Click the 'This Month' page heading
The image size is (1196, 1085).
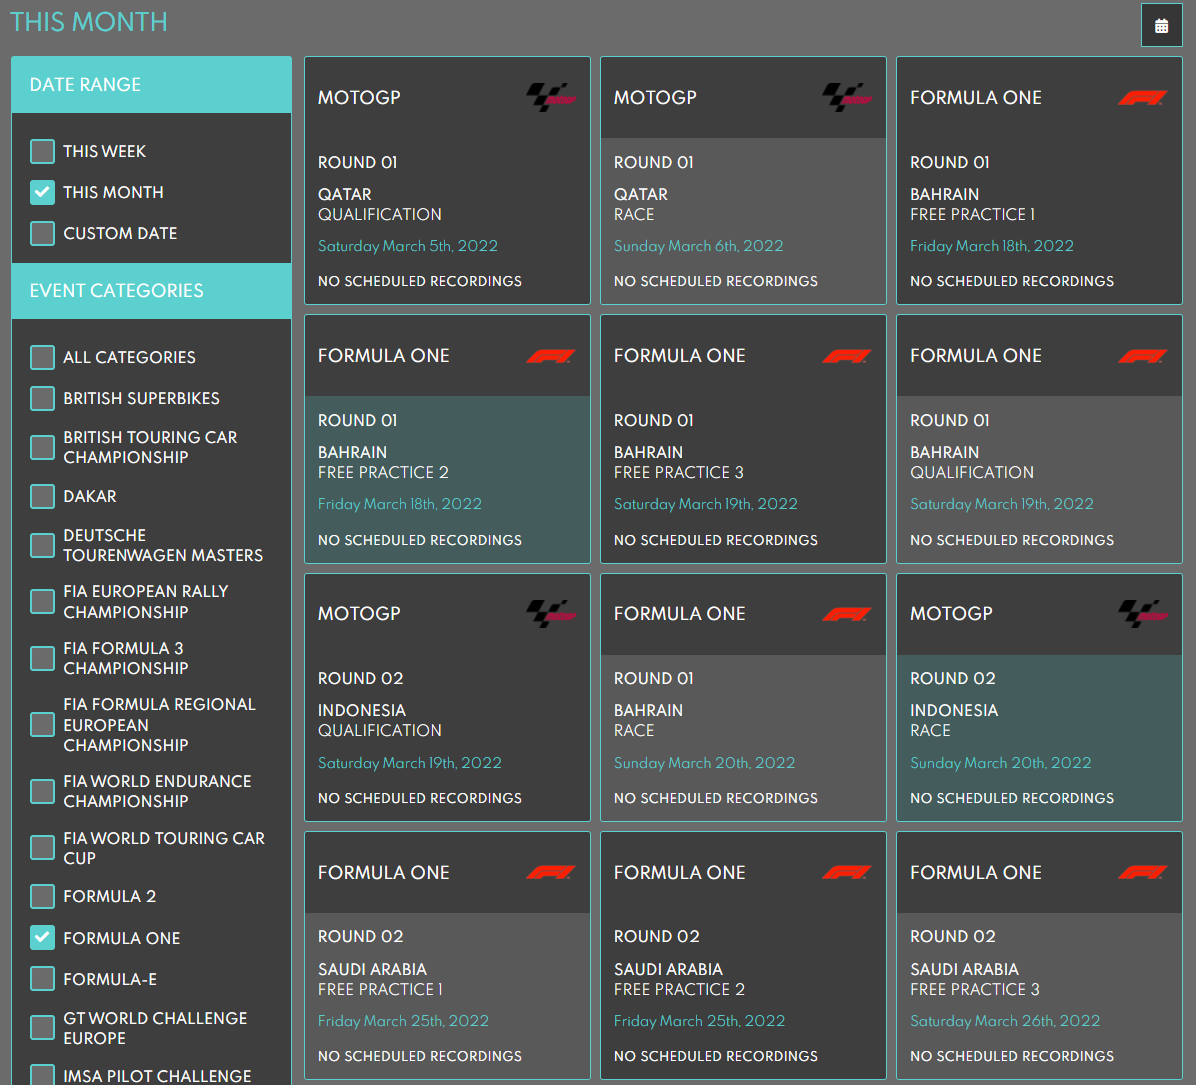point(88,22)
